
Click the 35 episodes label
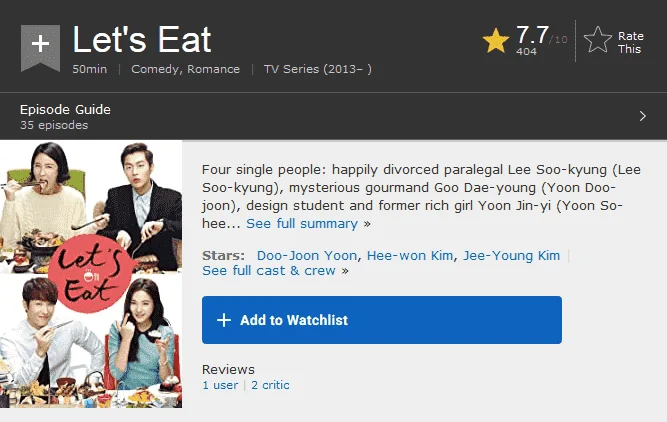[54, 125]
